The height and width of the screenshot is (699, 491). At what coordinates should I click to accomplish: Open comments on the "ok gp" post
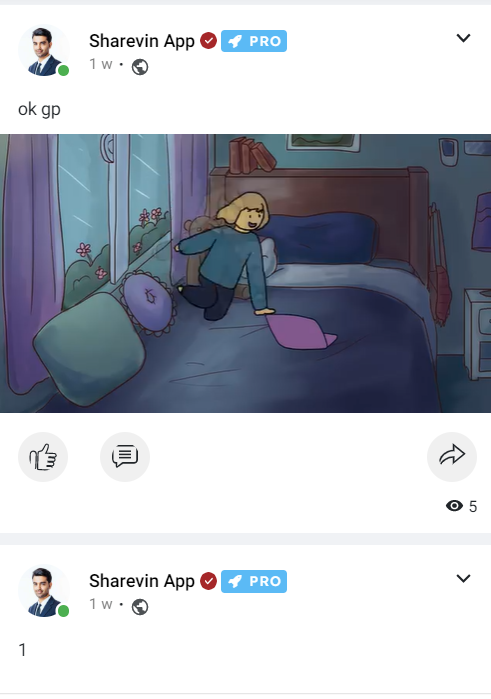[x=125, y=456]
